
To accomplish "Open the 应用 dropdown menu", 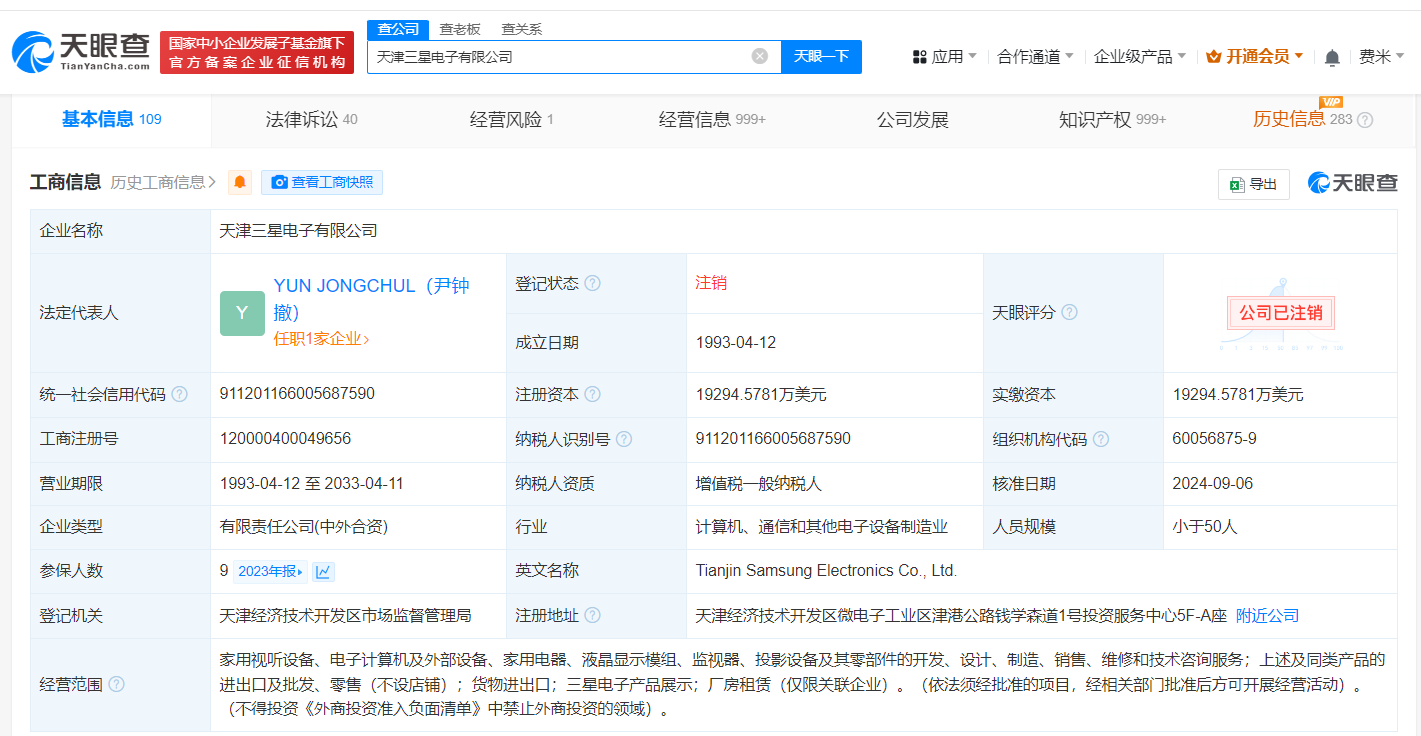I will [944, 57].
